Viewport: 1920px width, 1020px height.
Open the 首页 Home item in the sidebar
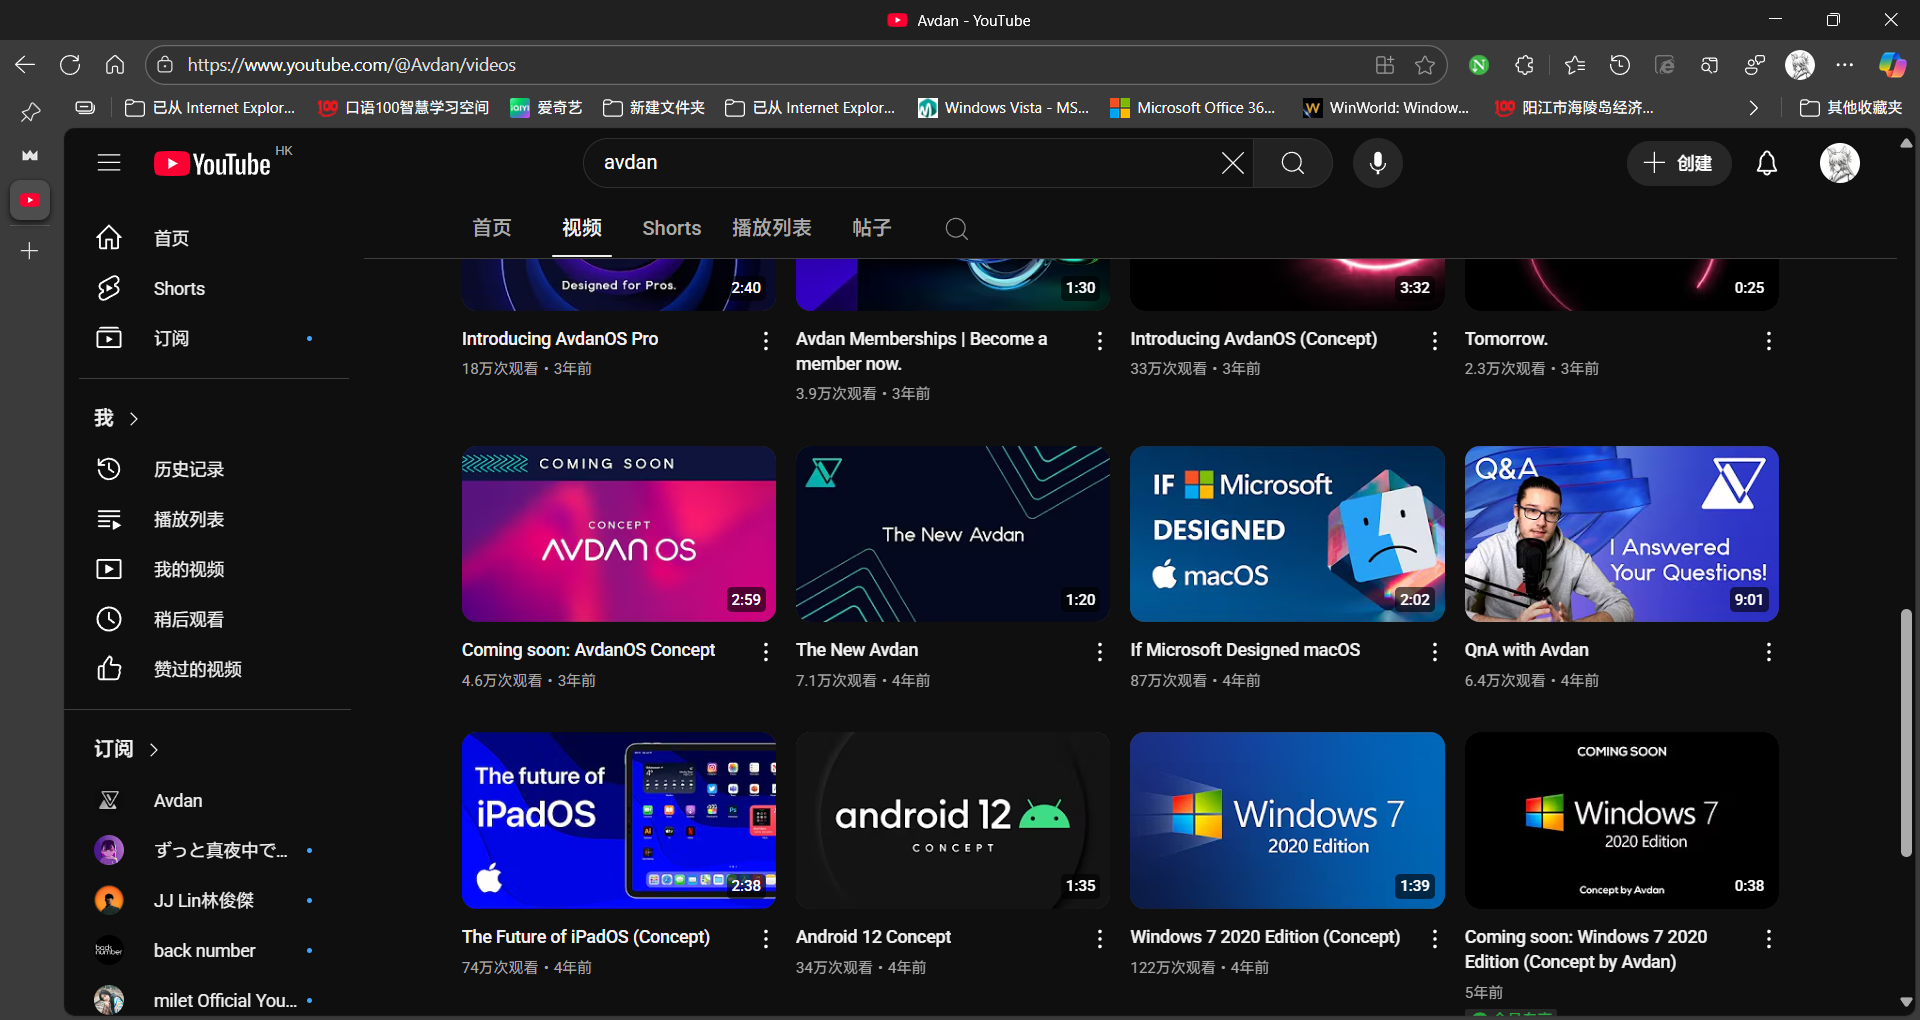[214, 238]
